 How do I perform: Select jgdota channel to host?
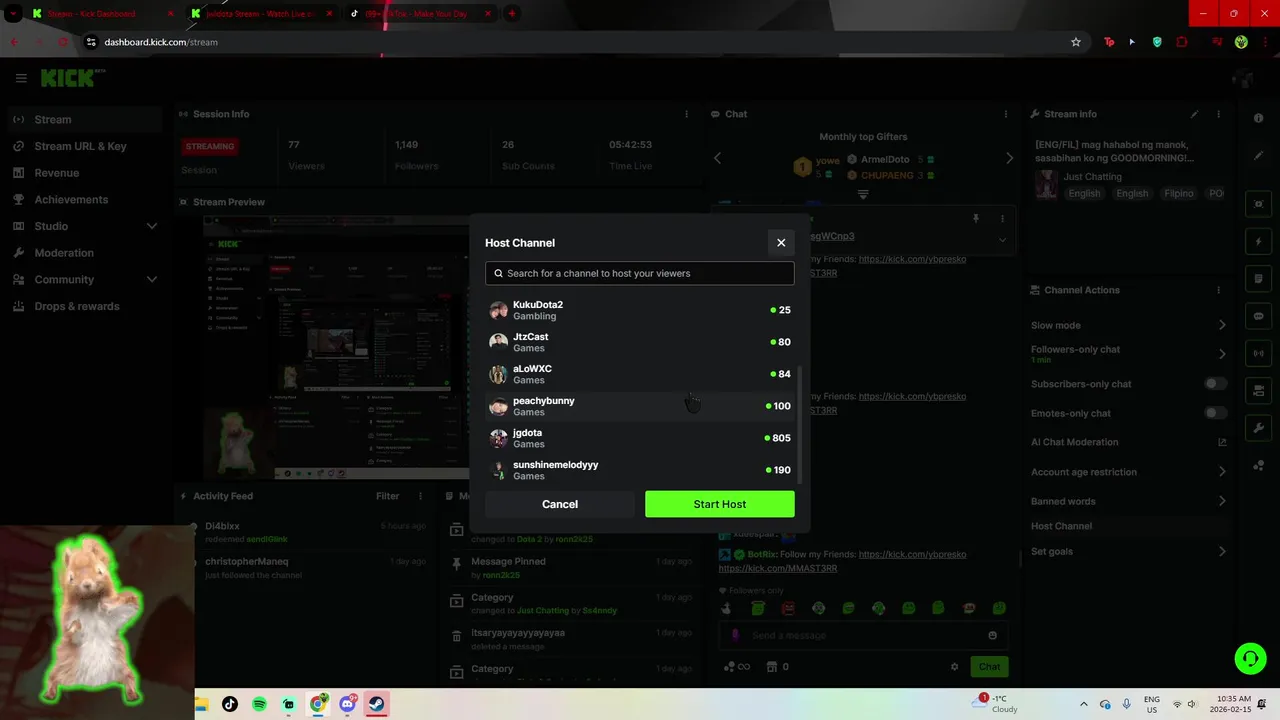pyautogui.click(x=640, y=438)
